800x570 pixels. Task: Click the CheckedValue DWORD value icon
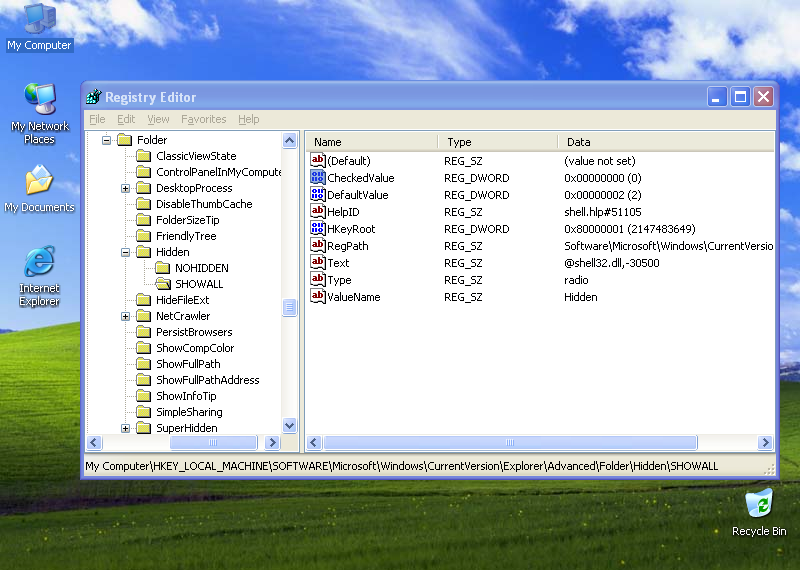(317, 178)
